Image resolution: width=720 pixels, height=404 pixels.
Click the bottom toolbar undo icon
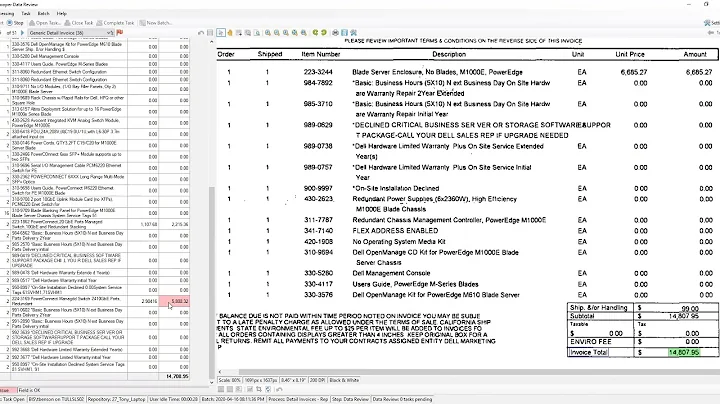click(279, 389)
